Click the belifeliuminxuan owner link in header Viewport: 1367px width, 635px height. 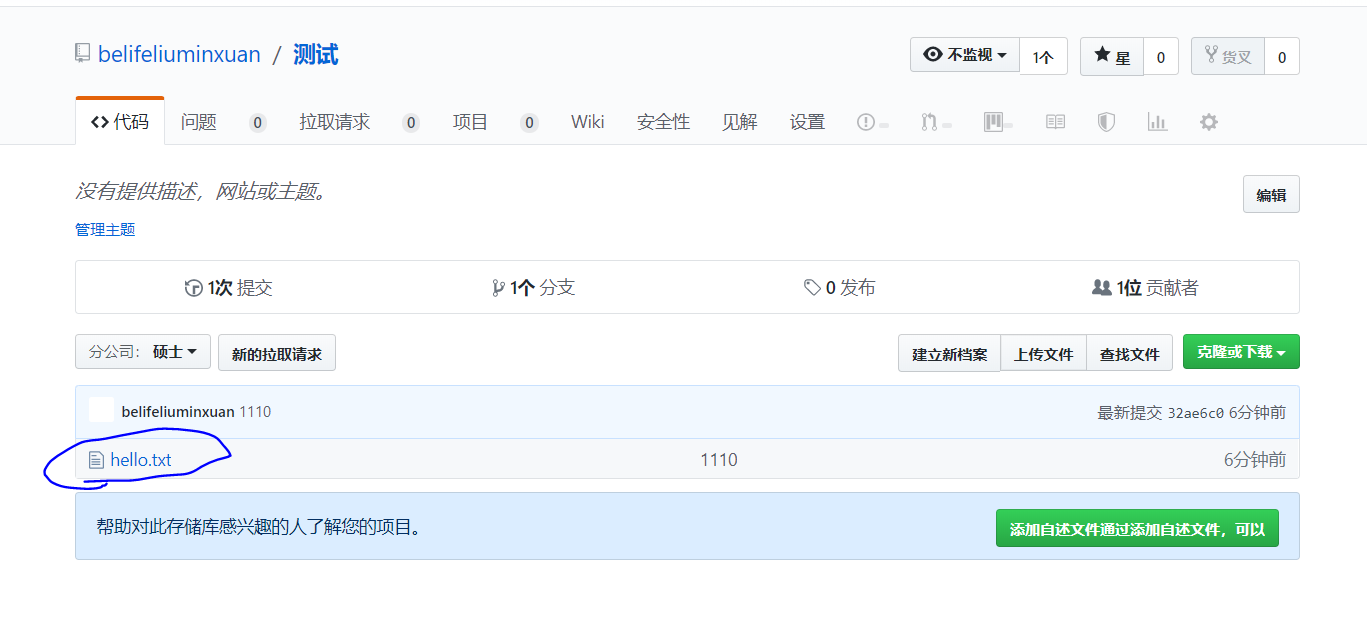coord(179,54)
